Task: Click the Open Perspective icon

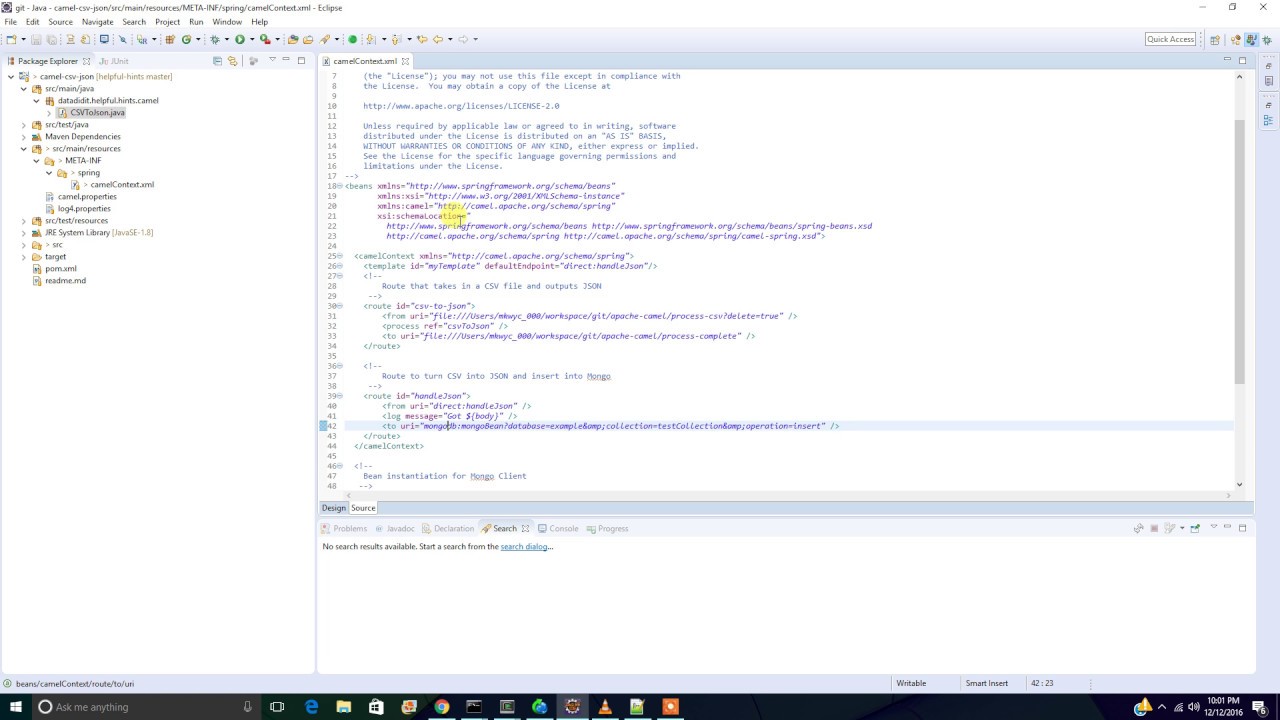Action: point(1215,40)
